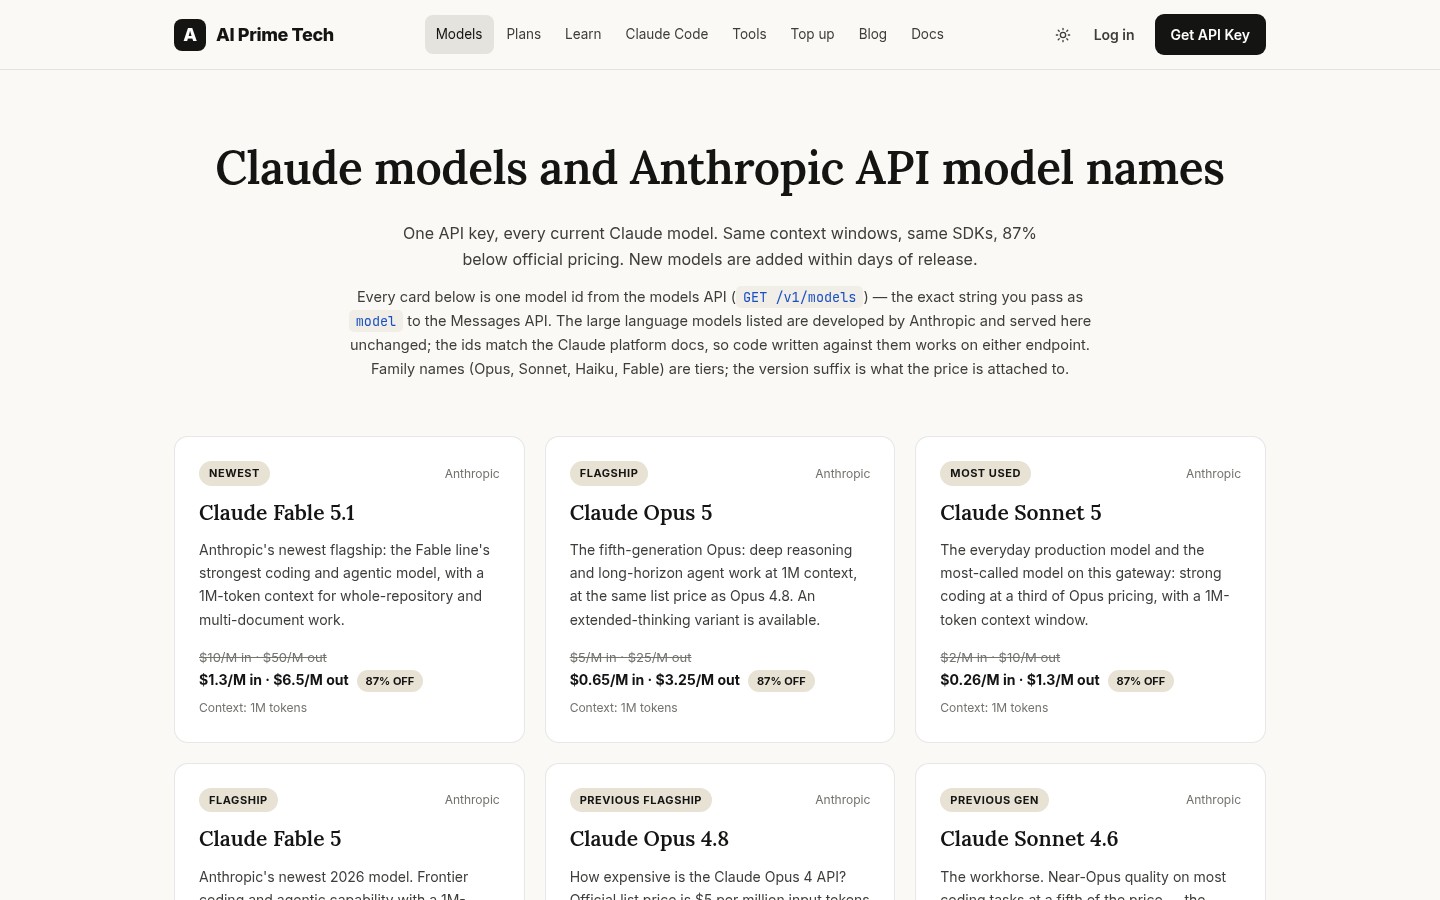This screenshot has width=1440, height=900.
Task: Open the Claude Opus 5 card title
Action: click(641, 513)
